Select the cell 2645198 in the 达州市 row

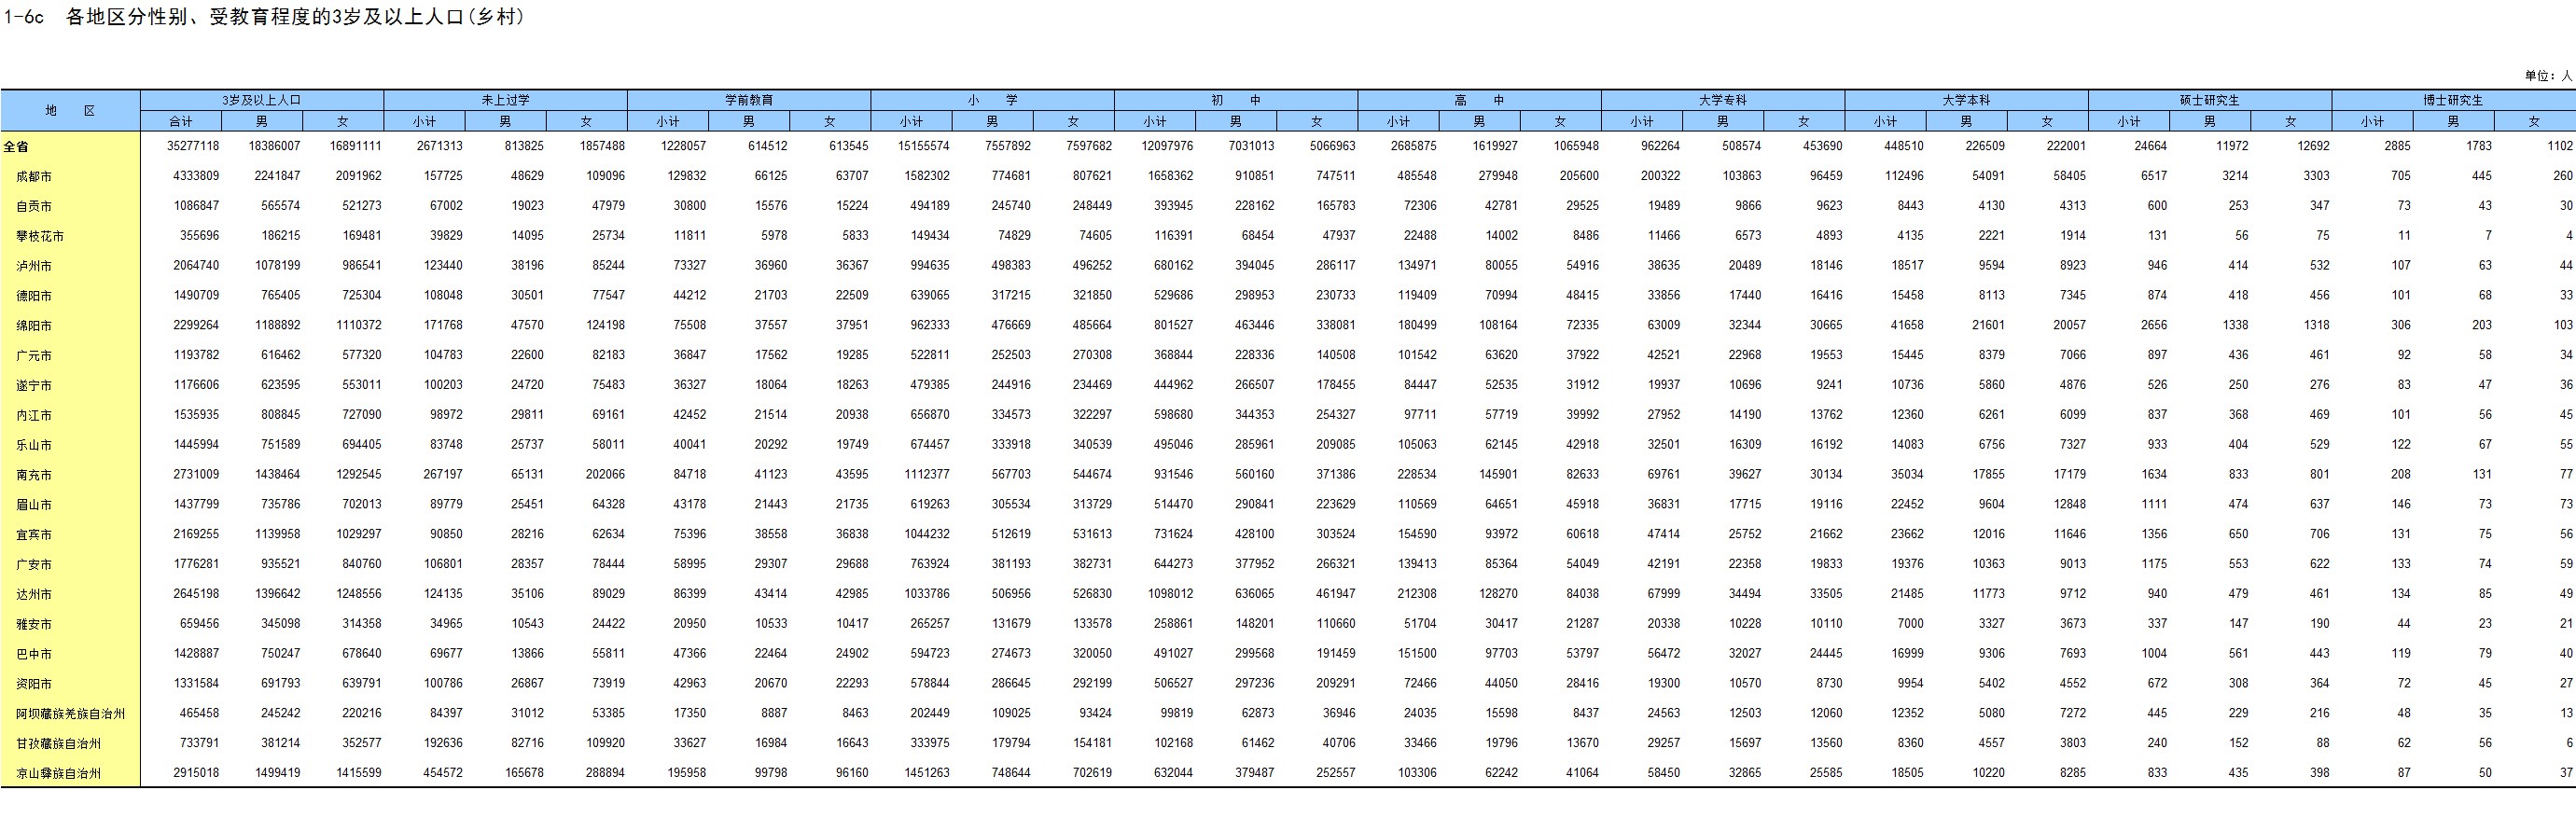pyautogui.click(x=196, y=594)
